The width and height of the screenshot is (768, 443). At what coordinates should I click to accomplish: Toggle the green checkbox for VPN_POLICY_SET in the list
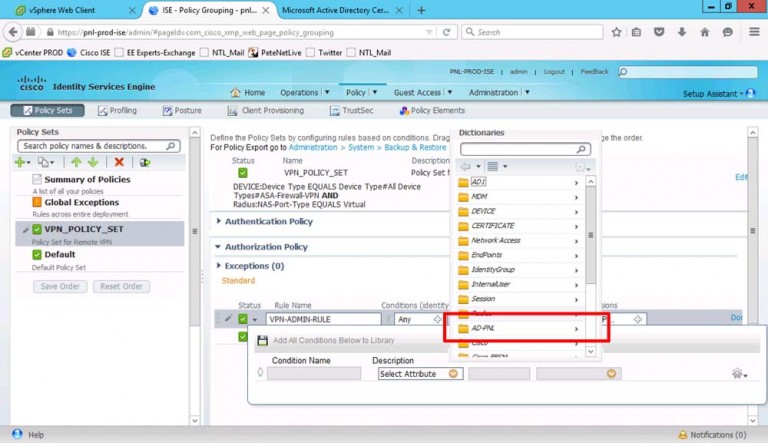point(37,229)
